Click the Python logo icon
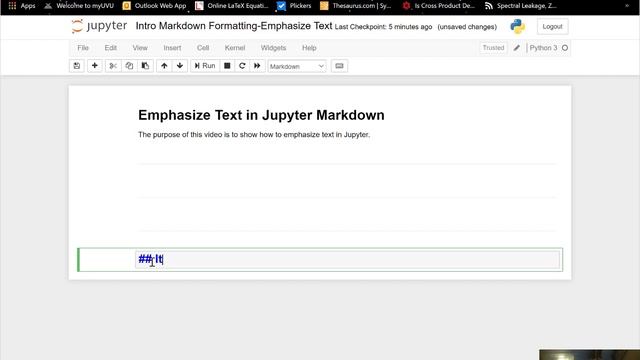 click(x=518, y=27)
